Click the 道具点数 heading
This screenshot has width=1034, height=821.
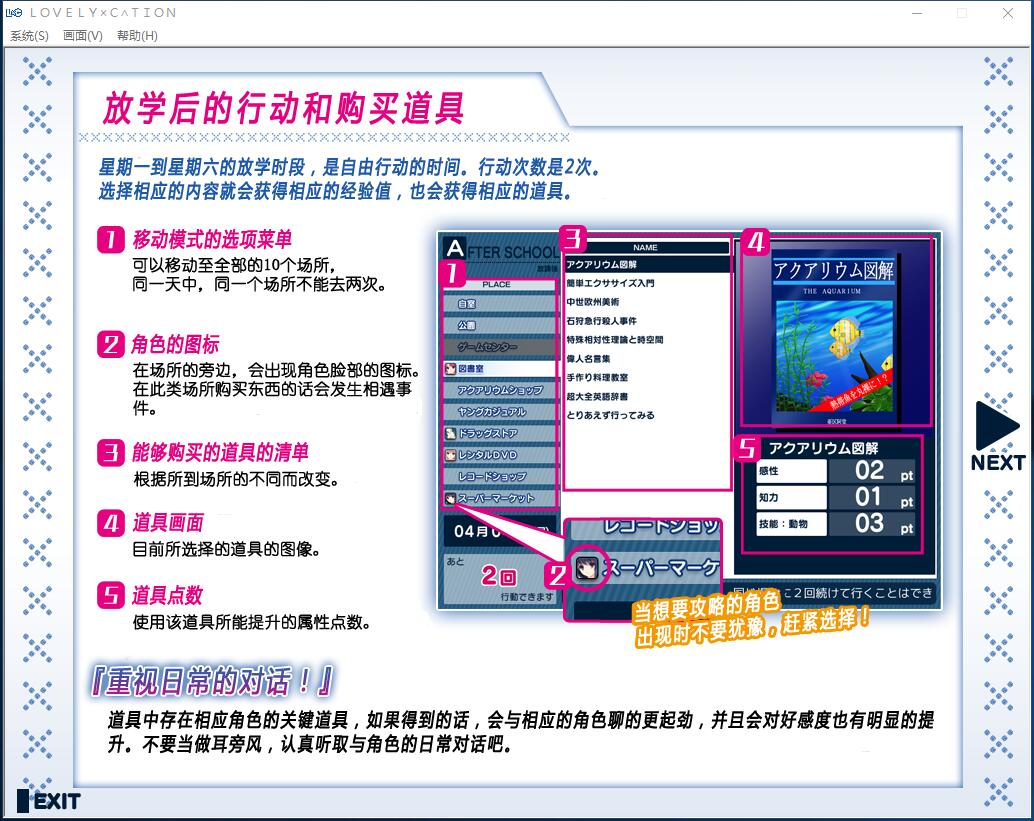[167, 595]
